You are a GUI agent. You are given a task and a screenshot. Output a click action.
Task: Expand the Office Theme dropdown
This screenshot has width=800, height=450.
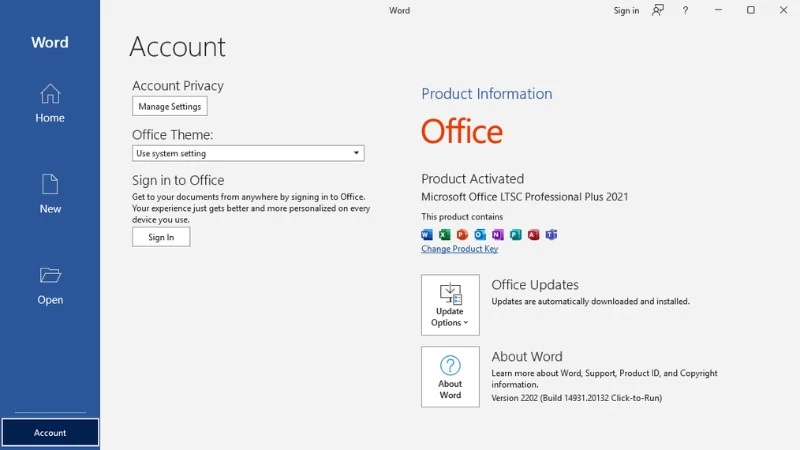pyautogui.click(x=248, y=153)
